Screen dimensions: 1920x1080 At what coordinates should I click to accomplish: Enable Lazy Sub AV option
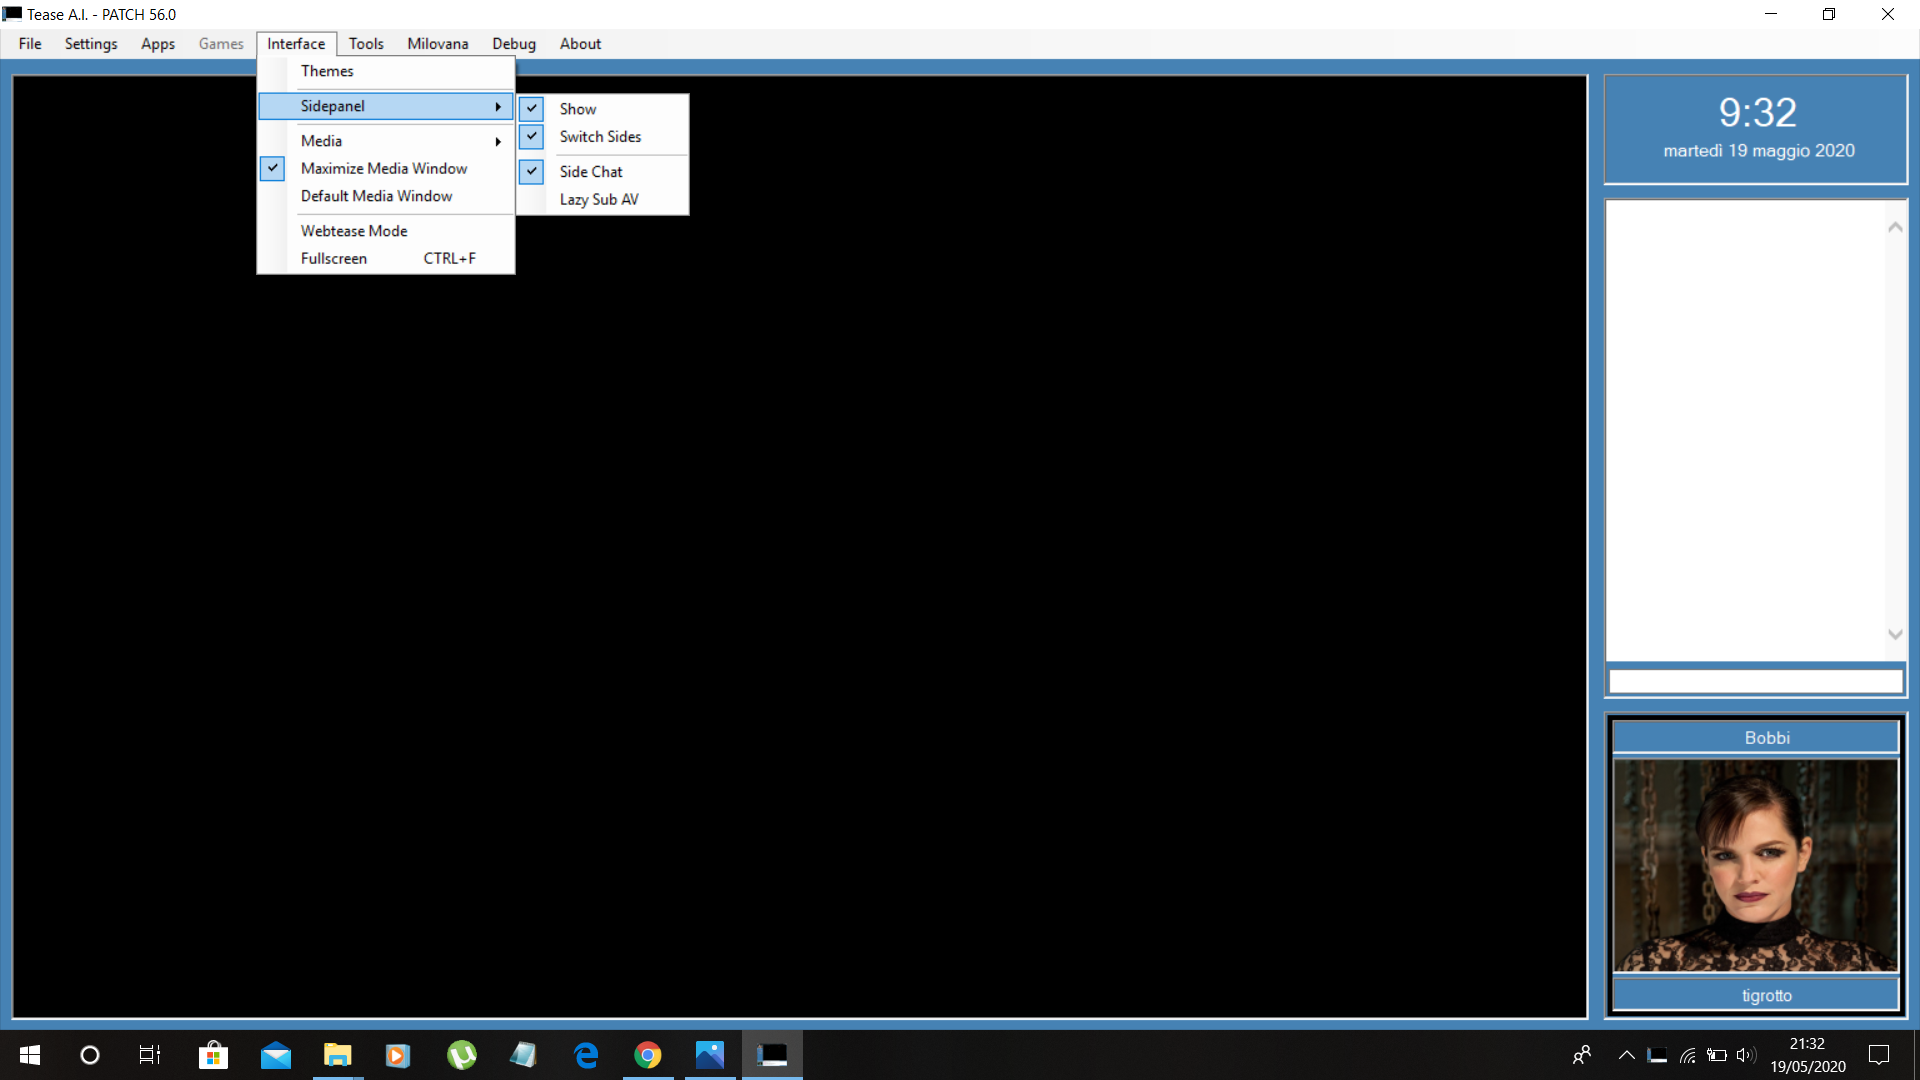tap(603, 199)
